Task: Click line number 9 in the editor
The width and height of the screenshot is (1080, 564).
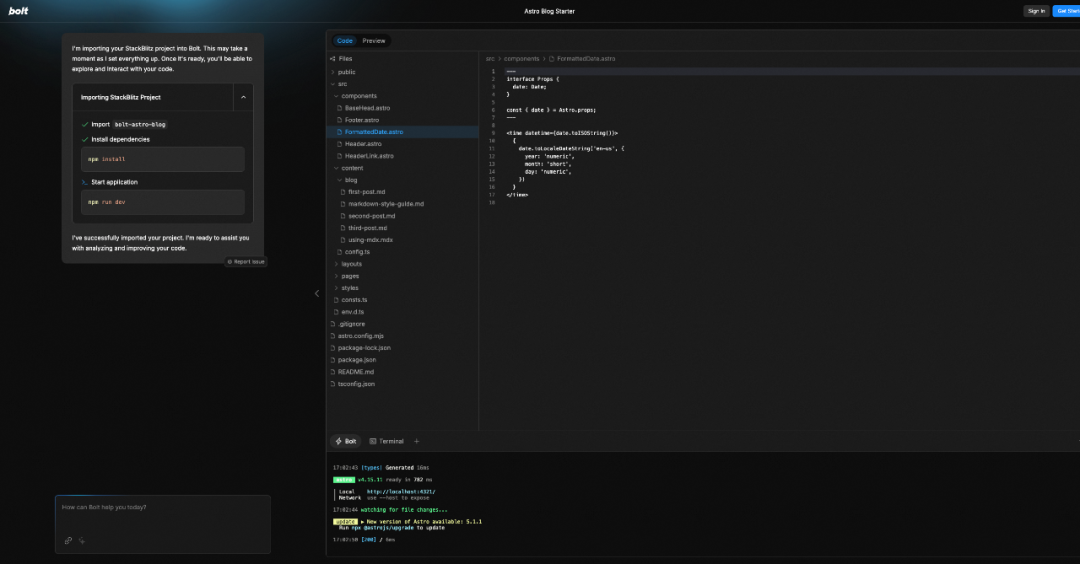Action: 493,133
